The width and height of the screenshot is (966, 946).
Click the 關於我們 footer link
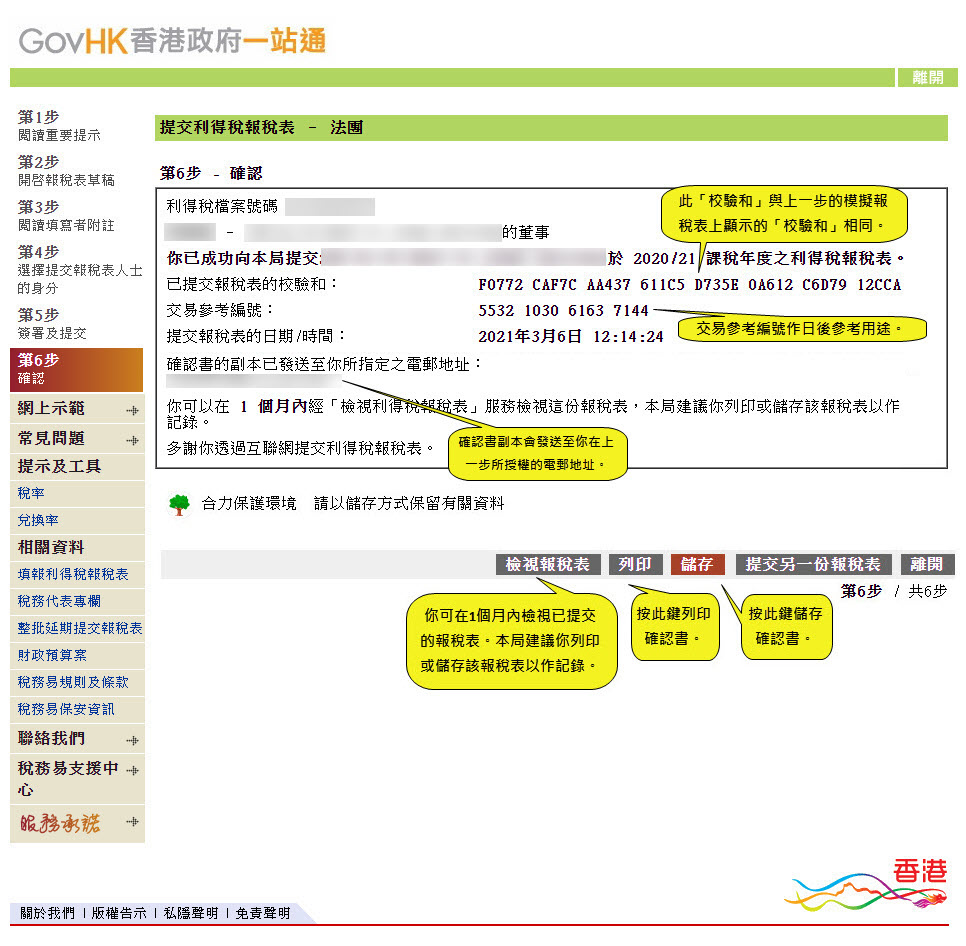point(47,913)
